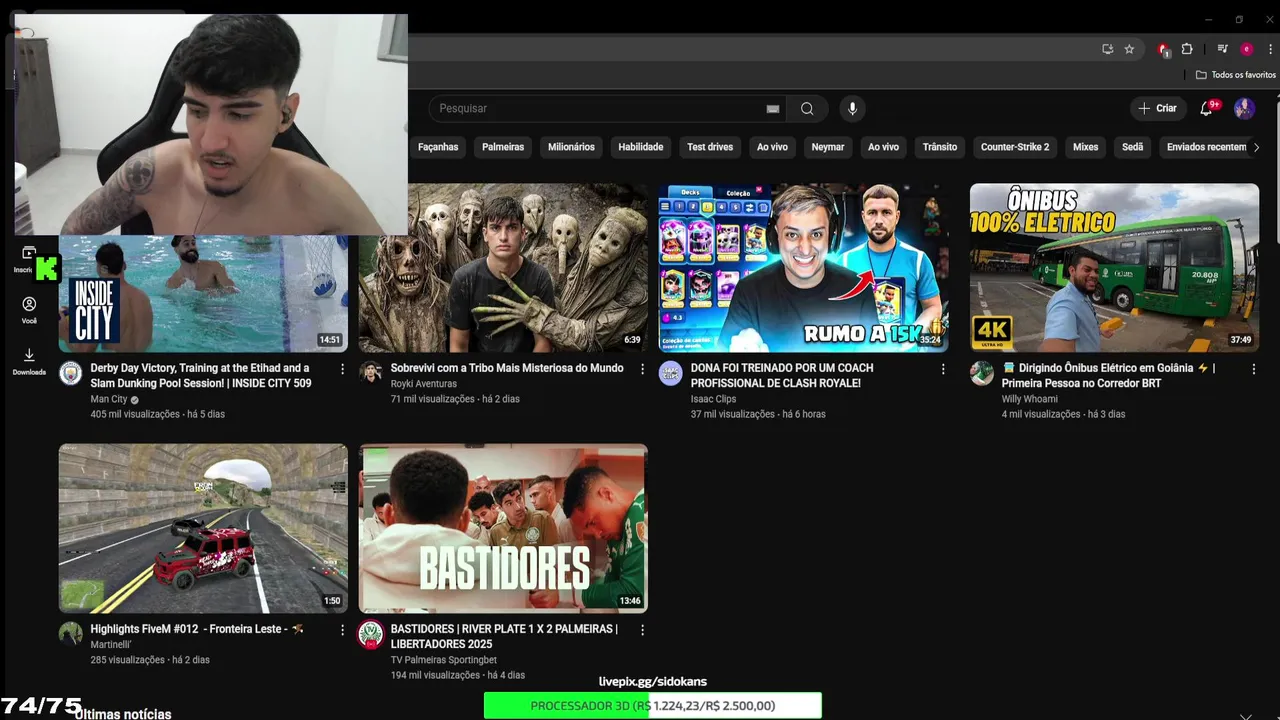
Task: Open the TV Palmeiras Sportingbet channel avatar
Action: [371, 634]
